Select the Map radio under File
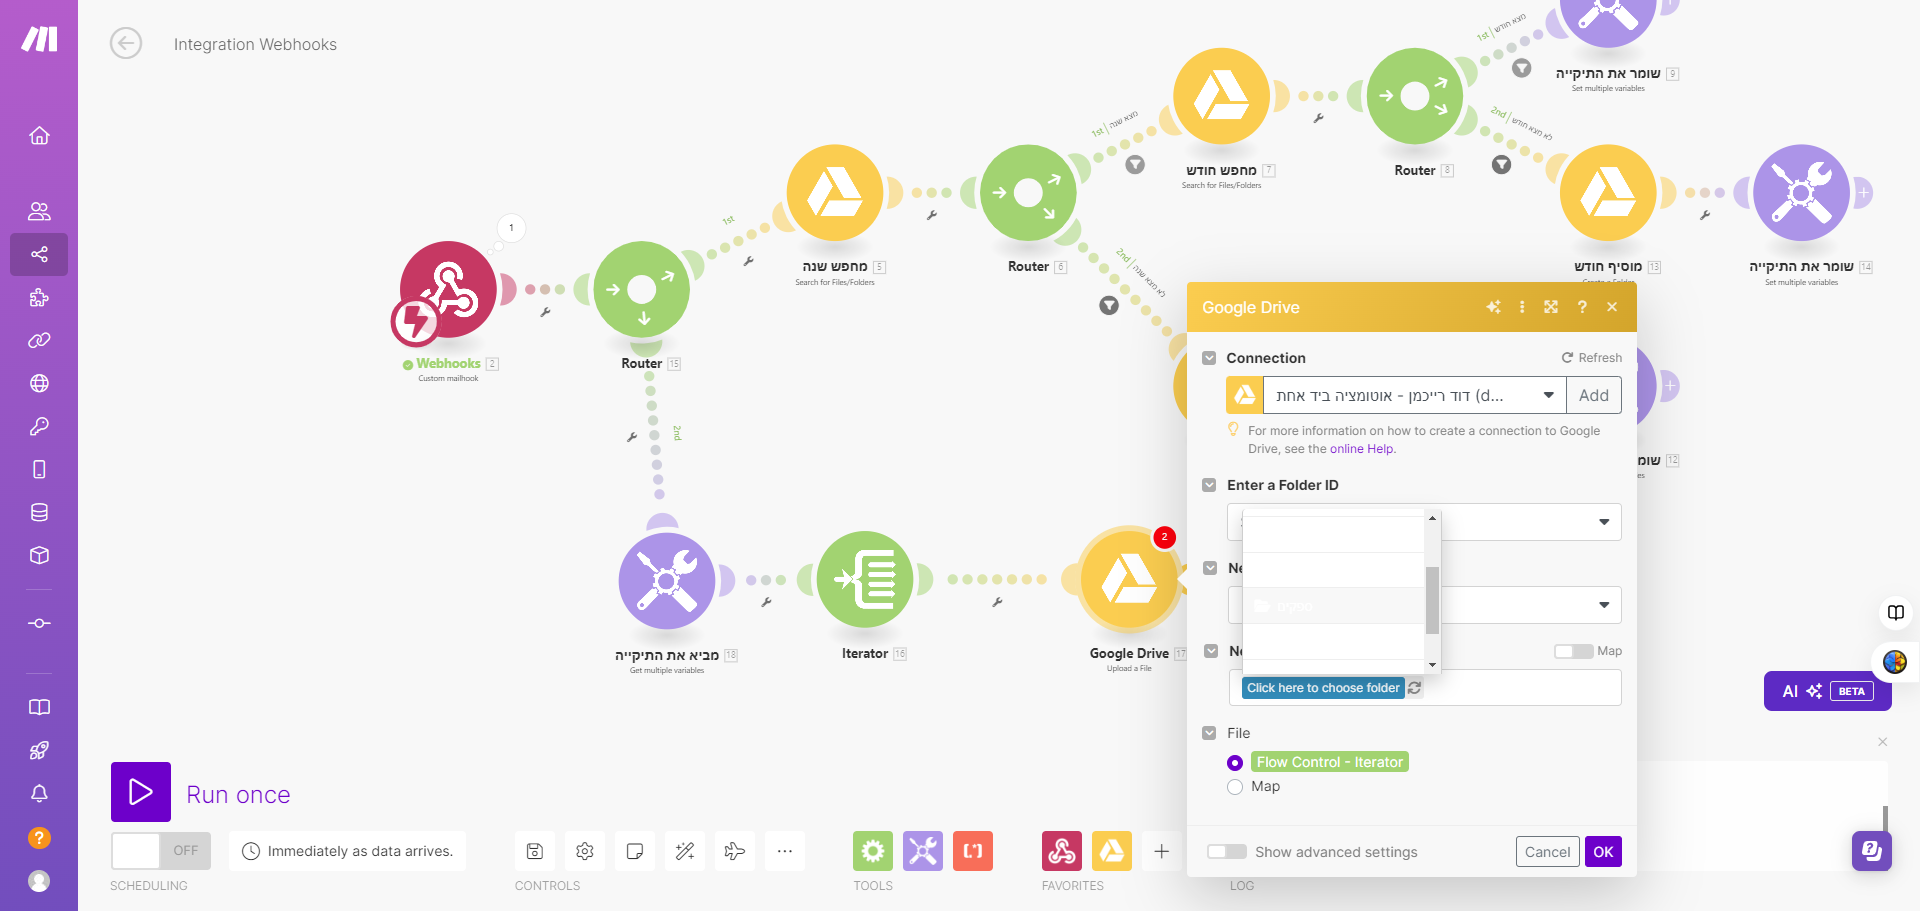The height and width of the screenshot is (911, 1920). (x=1235, y=787)
